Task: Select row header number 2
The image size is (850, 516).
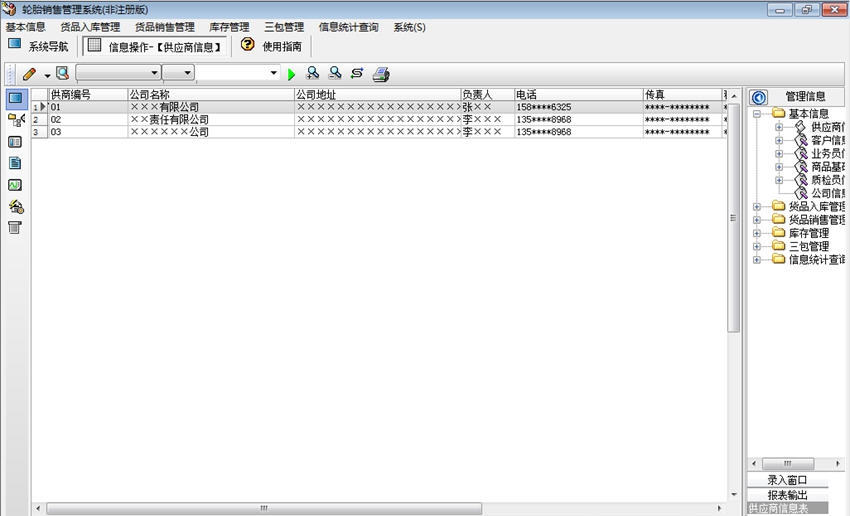Action: pyautogui.click(x=40, y=119)
